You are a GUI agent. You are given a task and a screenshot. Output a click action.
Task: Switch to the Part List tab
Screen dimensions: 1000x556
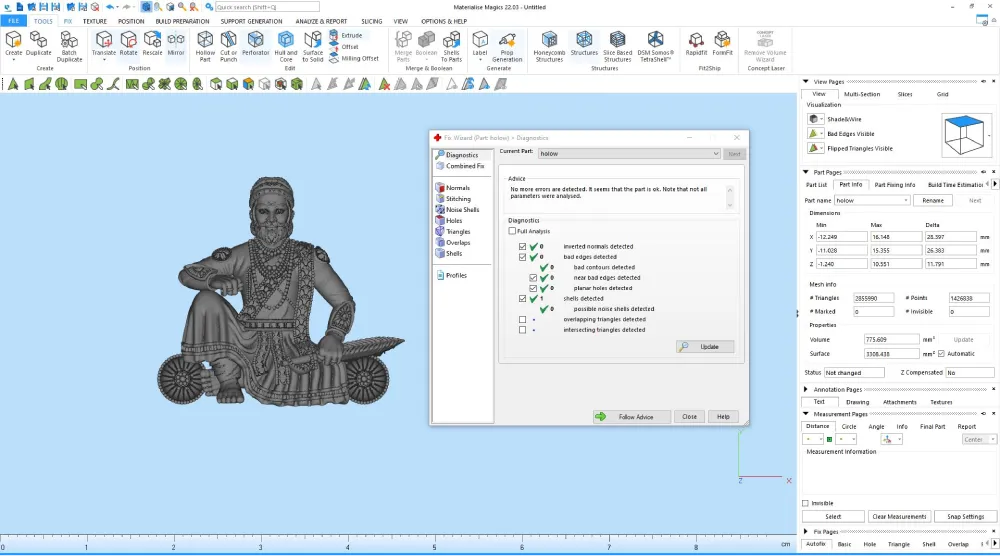click(816, 185)
